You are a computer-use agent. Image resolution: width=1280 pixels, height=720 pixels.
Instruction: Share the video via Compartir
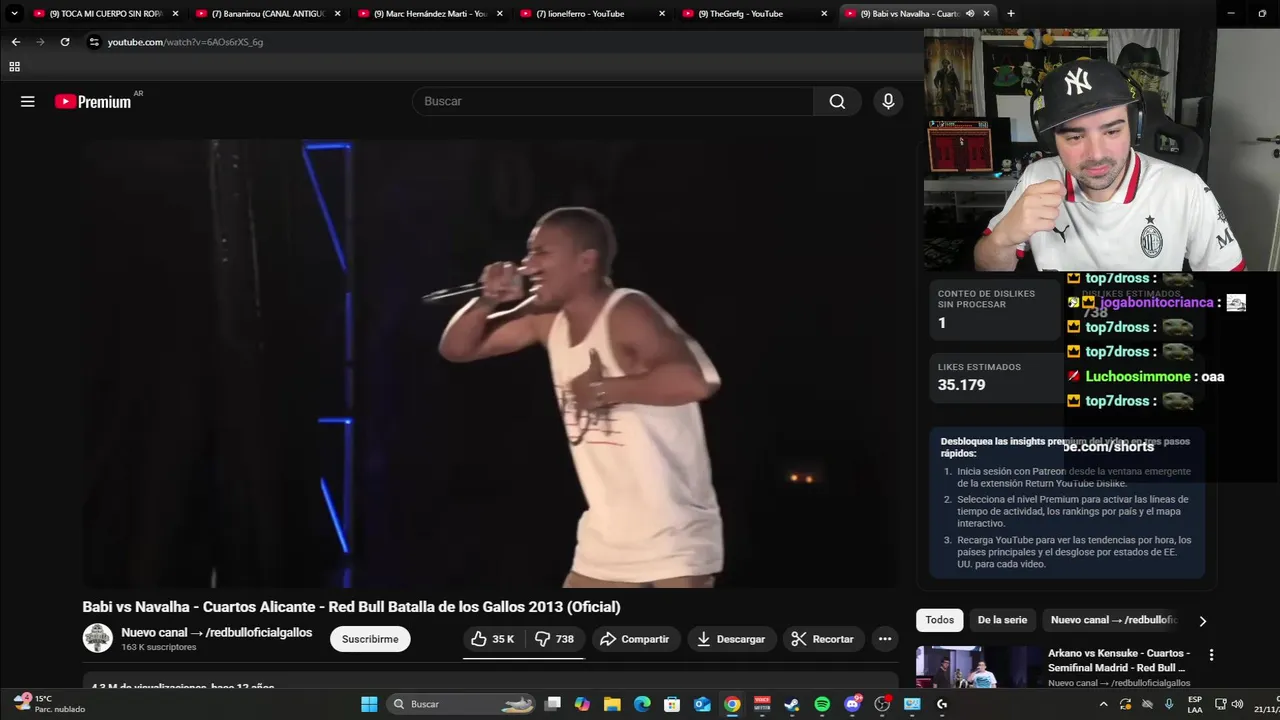click(x=635, y=639)
